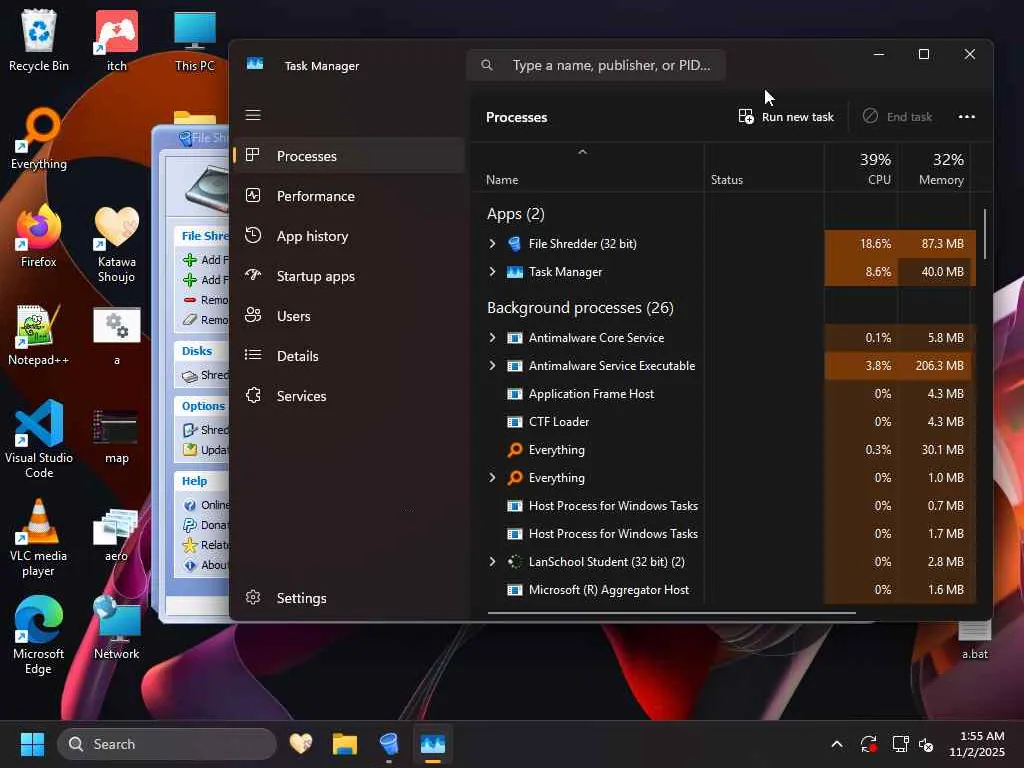Image resolution: width=1024 pixels, height=768 pixels.
Task: Expand Antimalware Core Service
Action: click(x=492, y=338)
